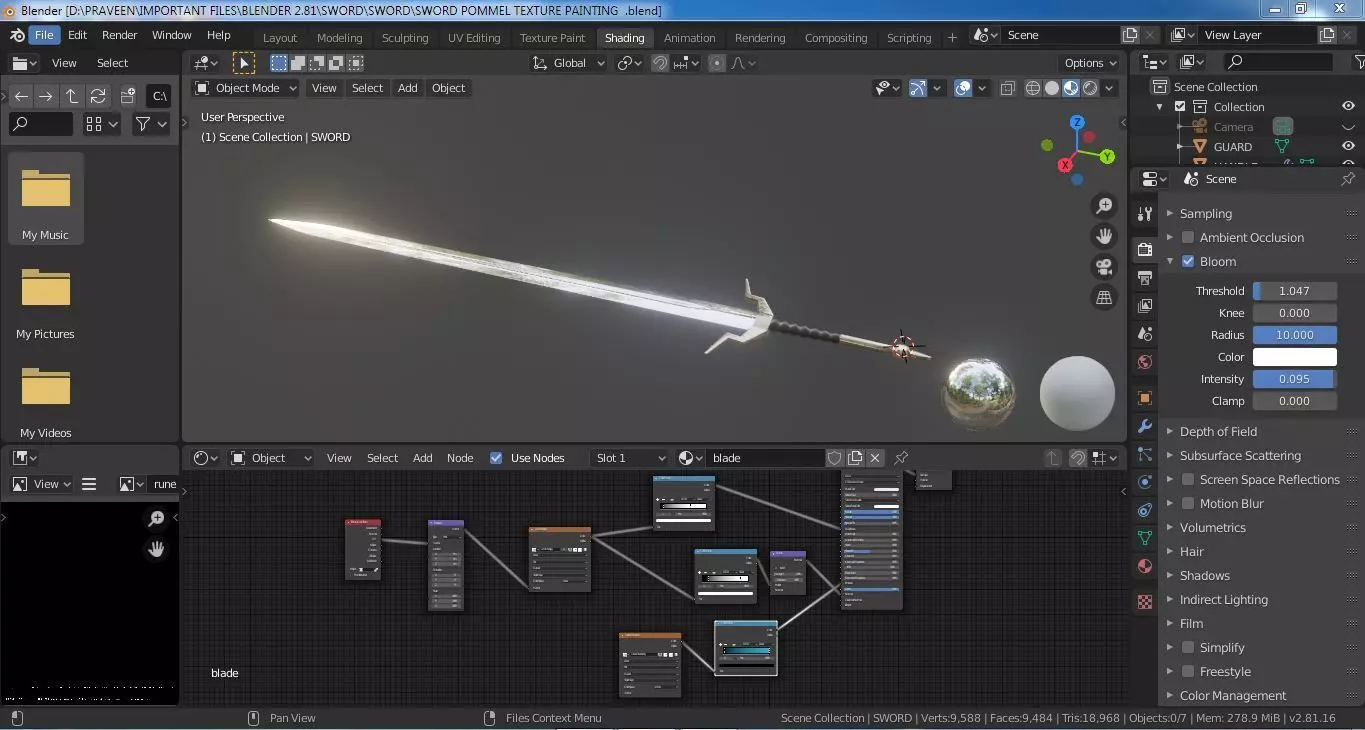1365x730 pixels.
Task: Toggle the Use Nodes checkbox
Action: tap(496, 458)
